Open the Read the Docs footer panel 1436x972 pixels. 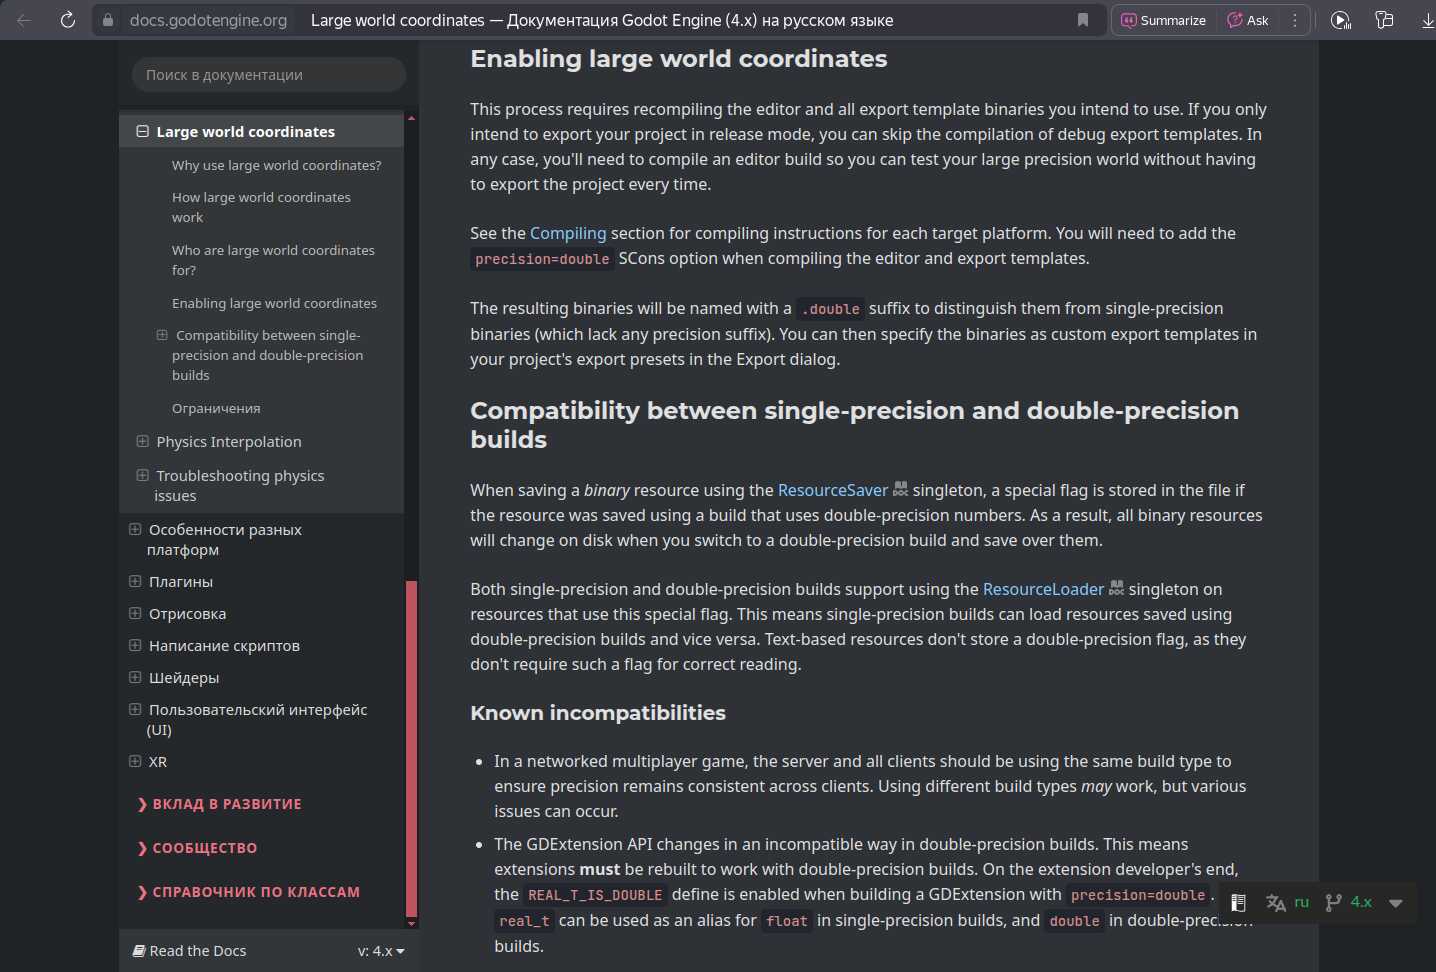pyautogui.click(x=190, y=951)
